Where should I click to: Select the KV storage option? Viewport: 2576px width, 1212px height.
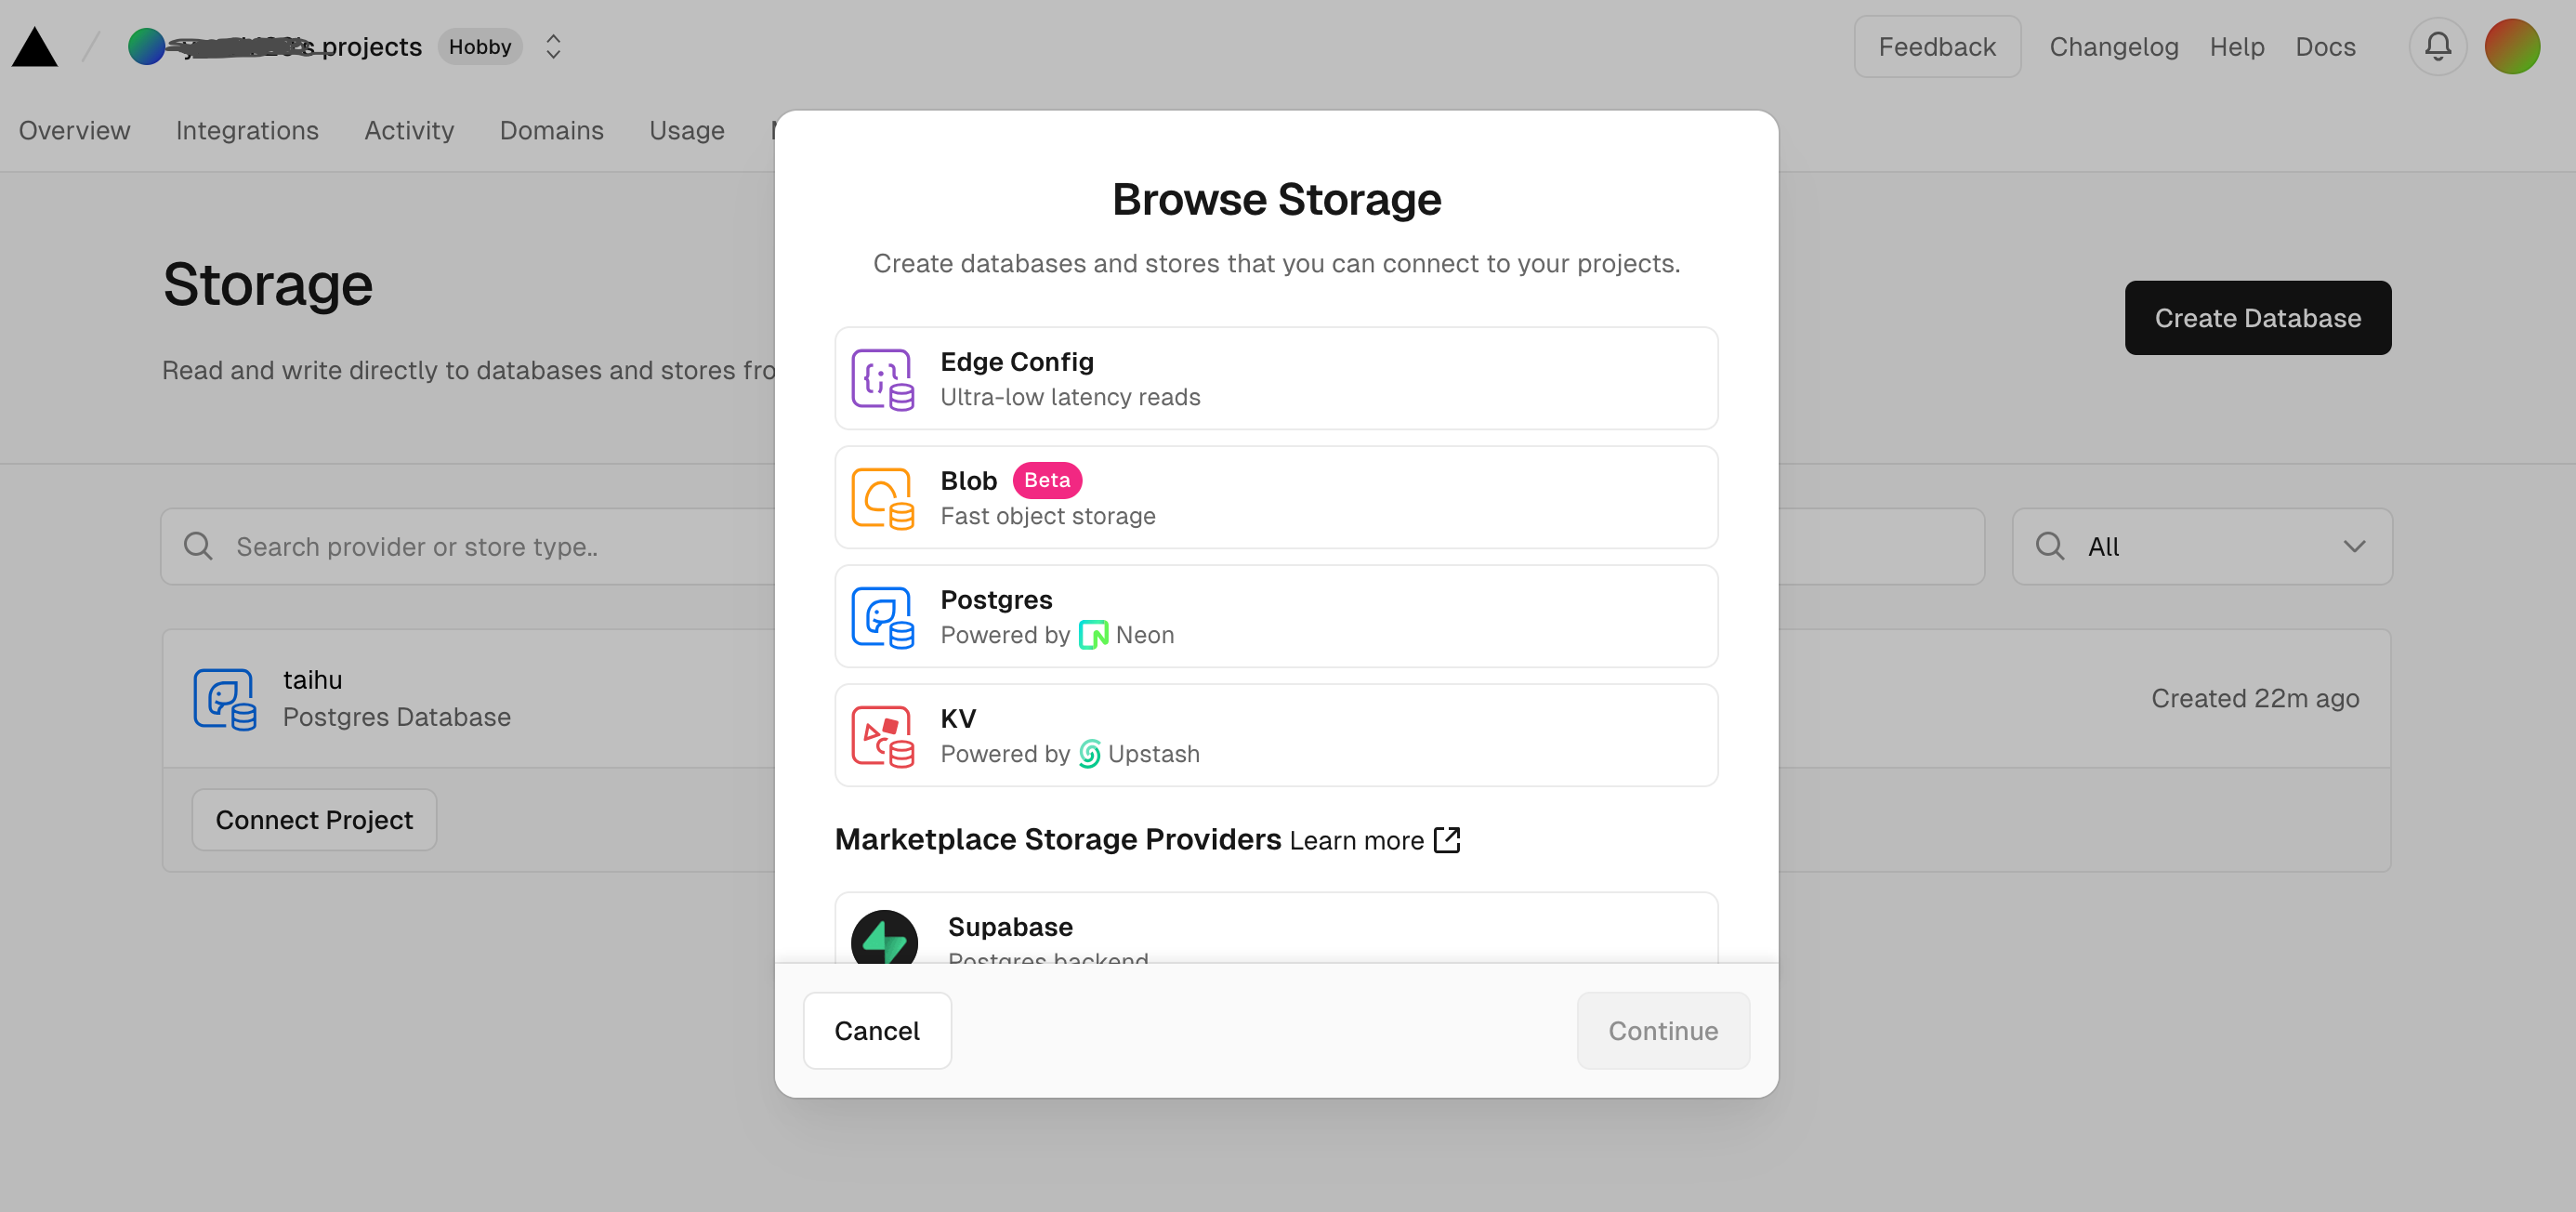coord(1275,736)
